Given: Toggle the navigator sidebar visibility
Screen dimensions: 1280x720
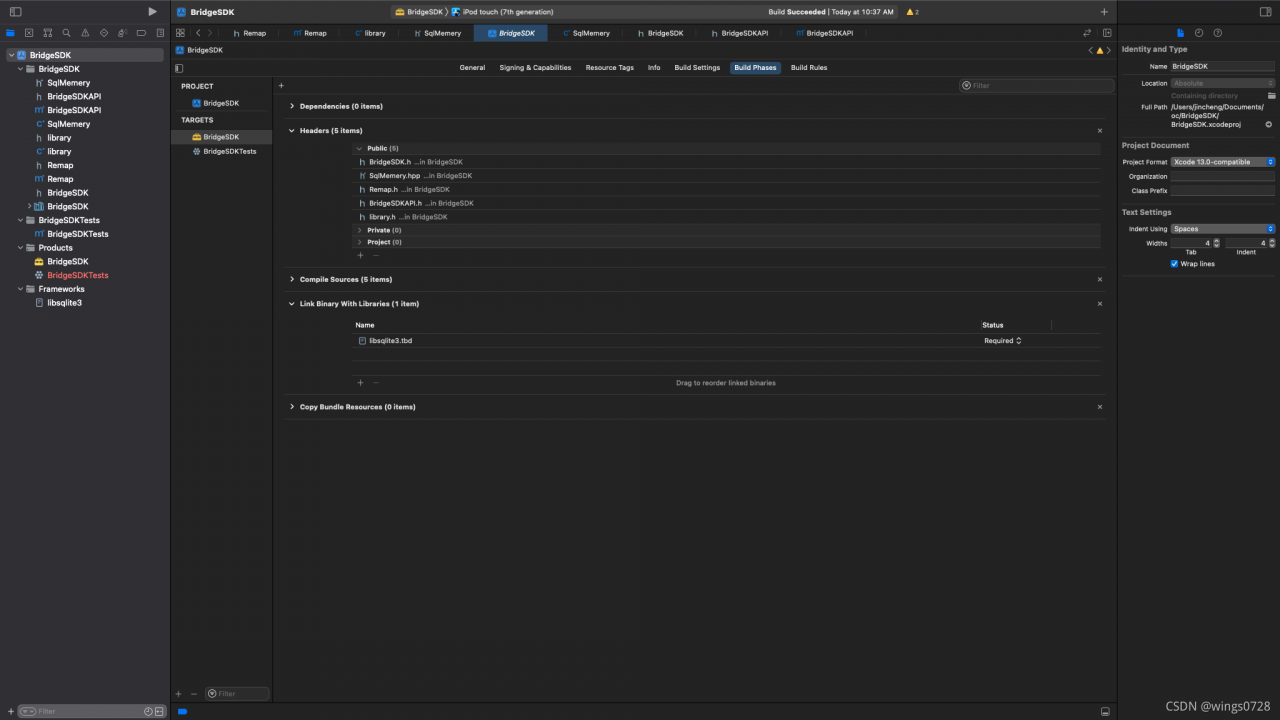Looking at the screenshot, I should tap(15, 12).
